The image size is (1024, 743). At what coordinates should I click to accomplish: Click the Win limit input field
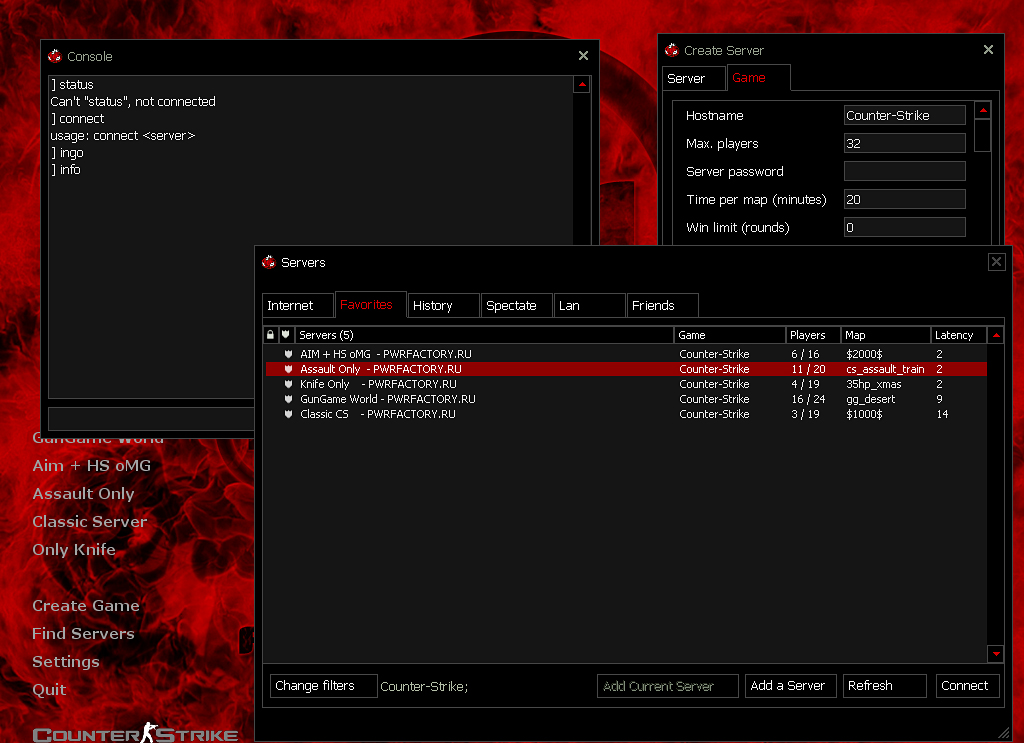tap(904, 227)
